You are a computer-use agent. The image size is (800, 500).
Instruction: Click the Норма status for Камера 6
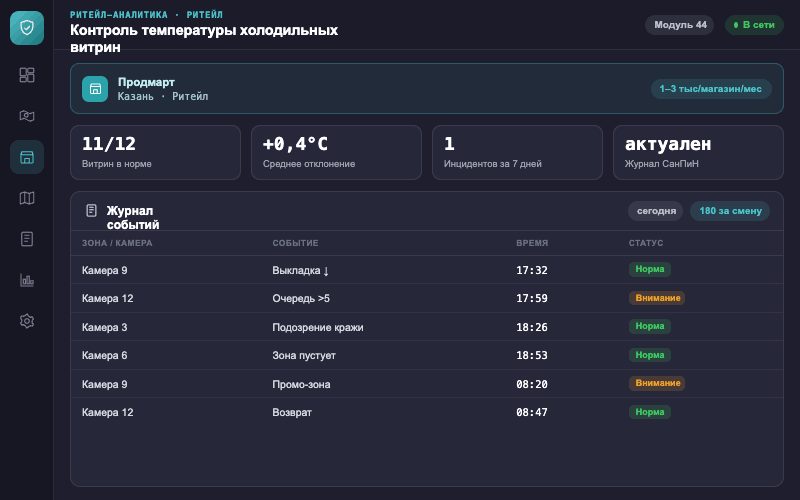coord(649,355)
